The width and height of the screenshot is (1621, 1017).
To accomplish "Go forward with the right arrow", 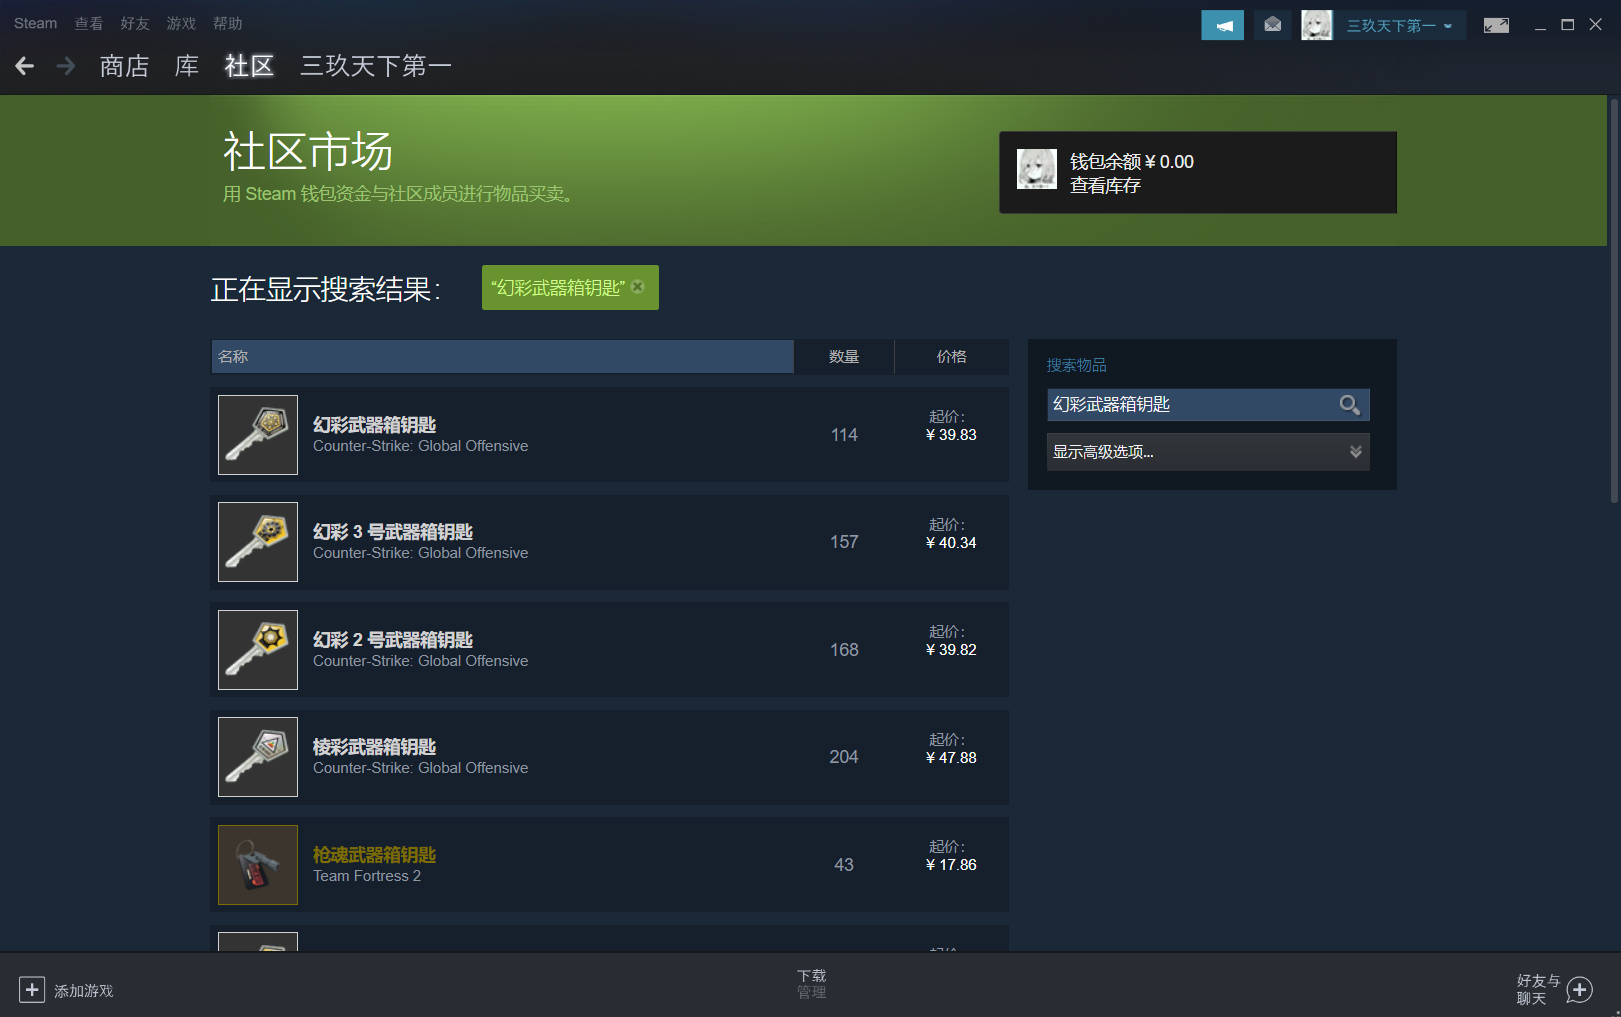I will click(66, 66).
